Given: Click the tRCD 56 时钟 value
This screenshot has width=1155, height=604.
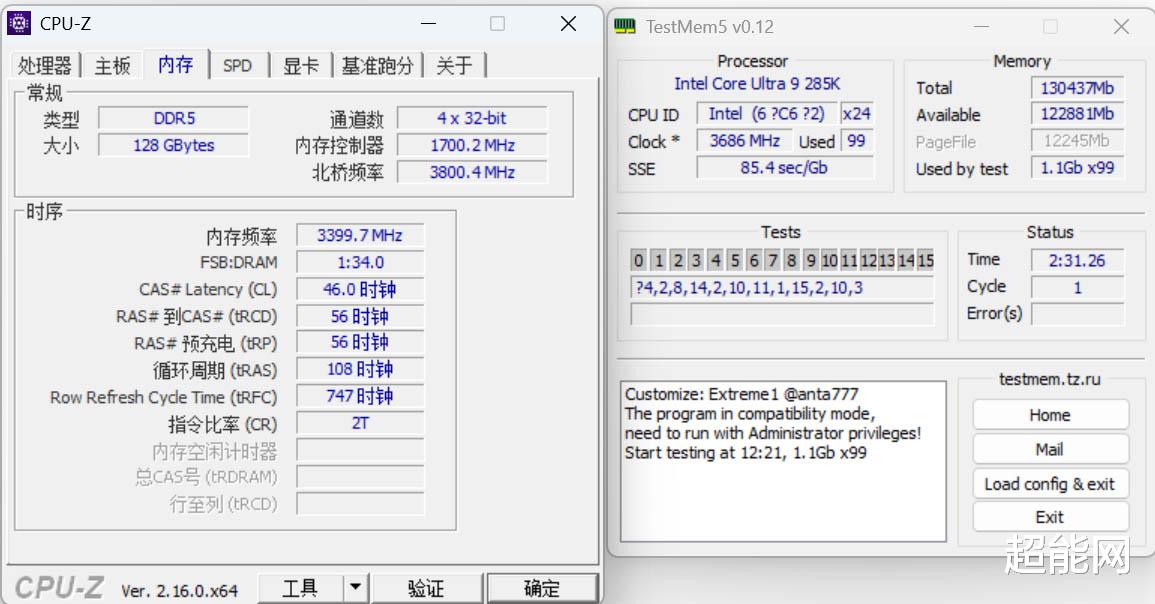Looking at the screenshot, I should [x=360, y=316].
